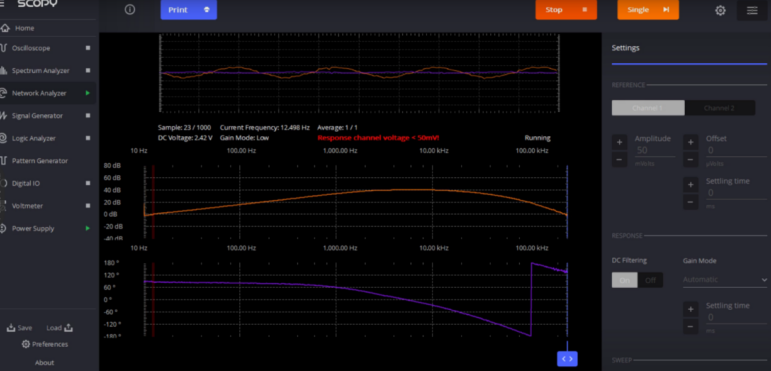Stop the Power Supply running indicator
The image size is (771, 371).
coord(88,228)
